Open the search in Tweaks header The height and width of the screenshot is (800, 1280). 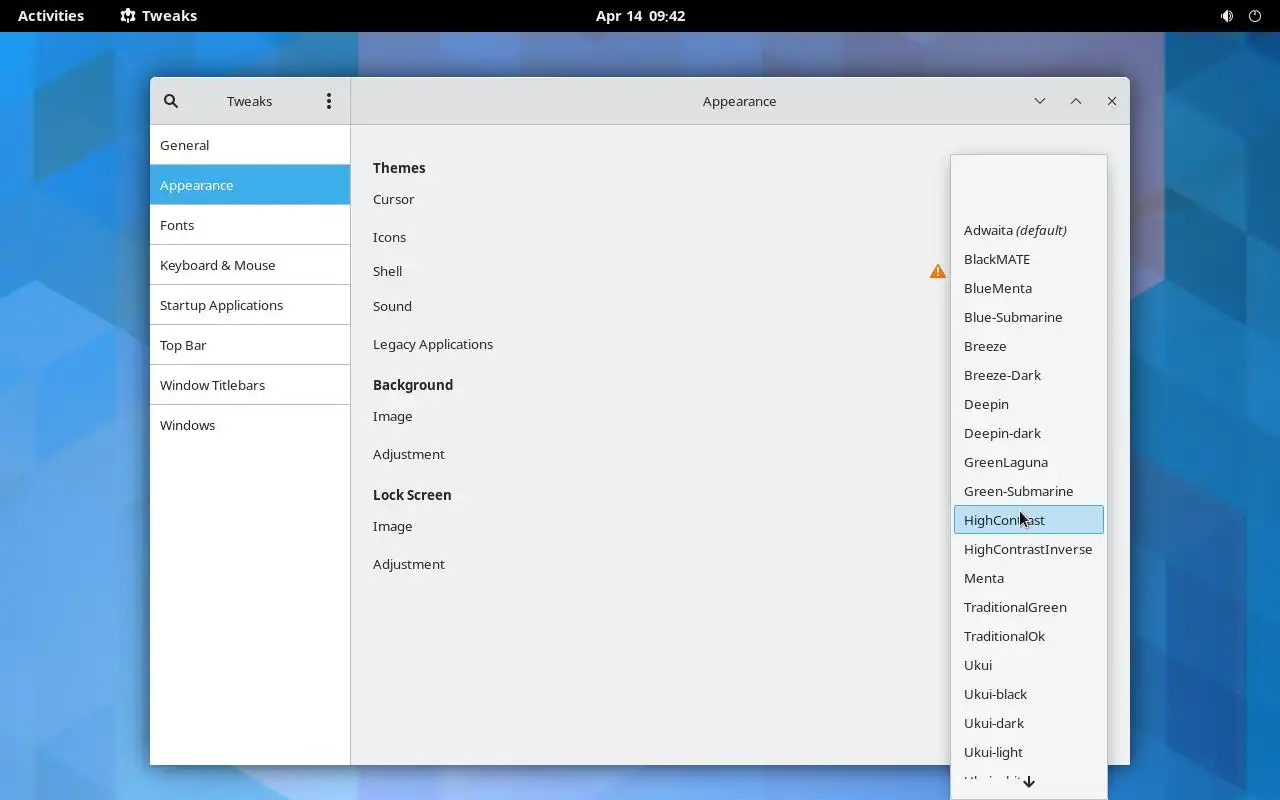point(171,101)
